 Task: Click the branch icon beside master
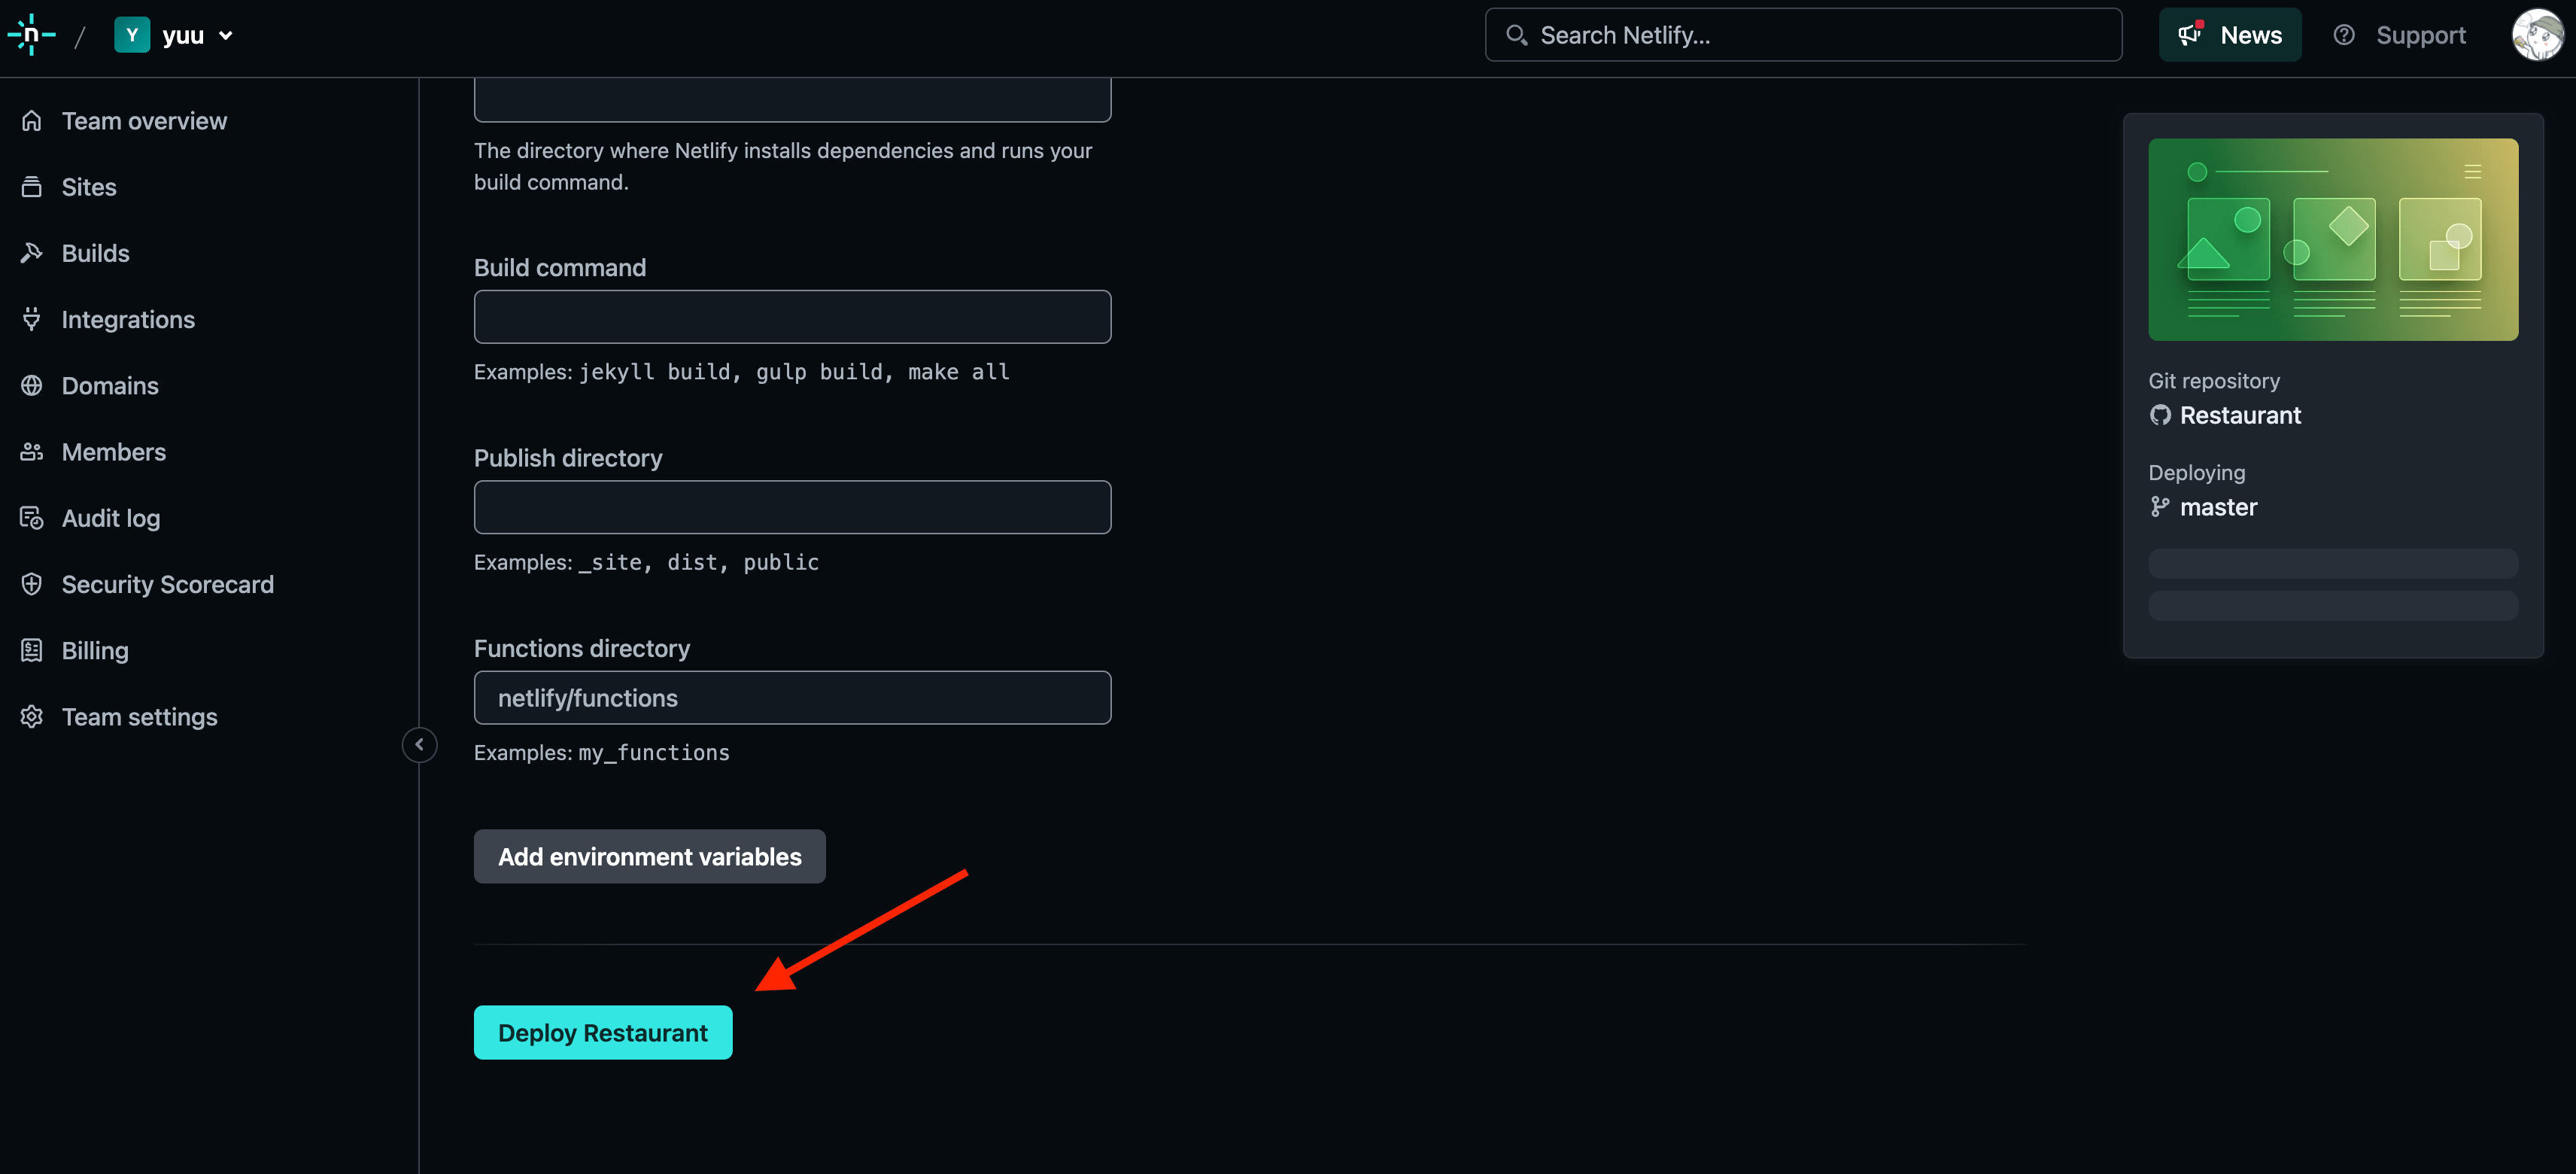click(x=2160, y=507)
